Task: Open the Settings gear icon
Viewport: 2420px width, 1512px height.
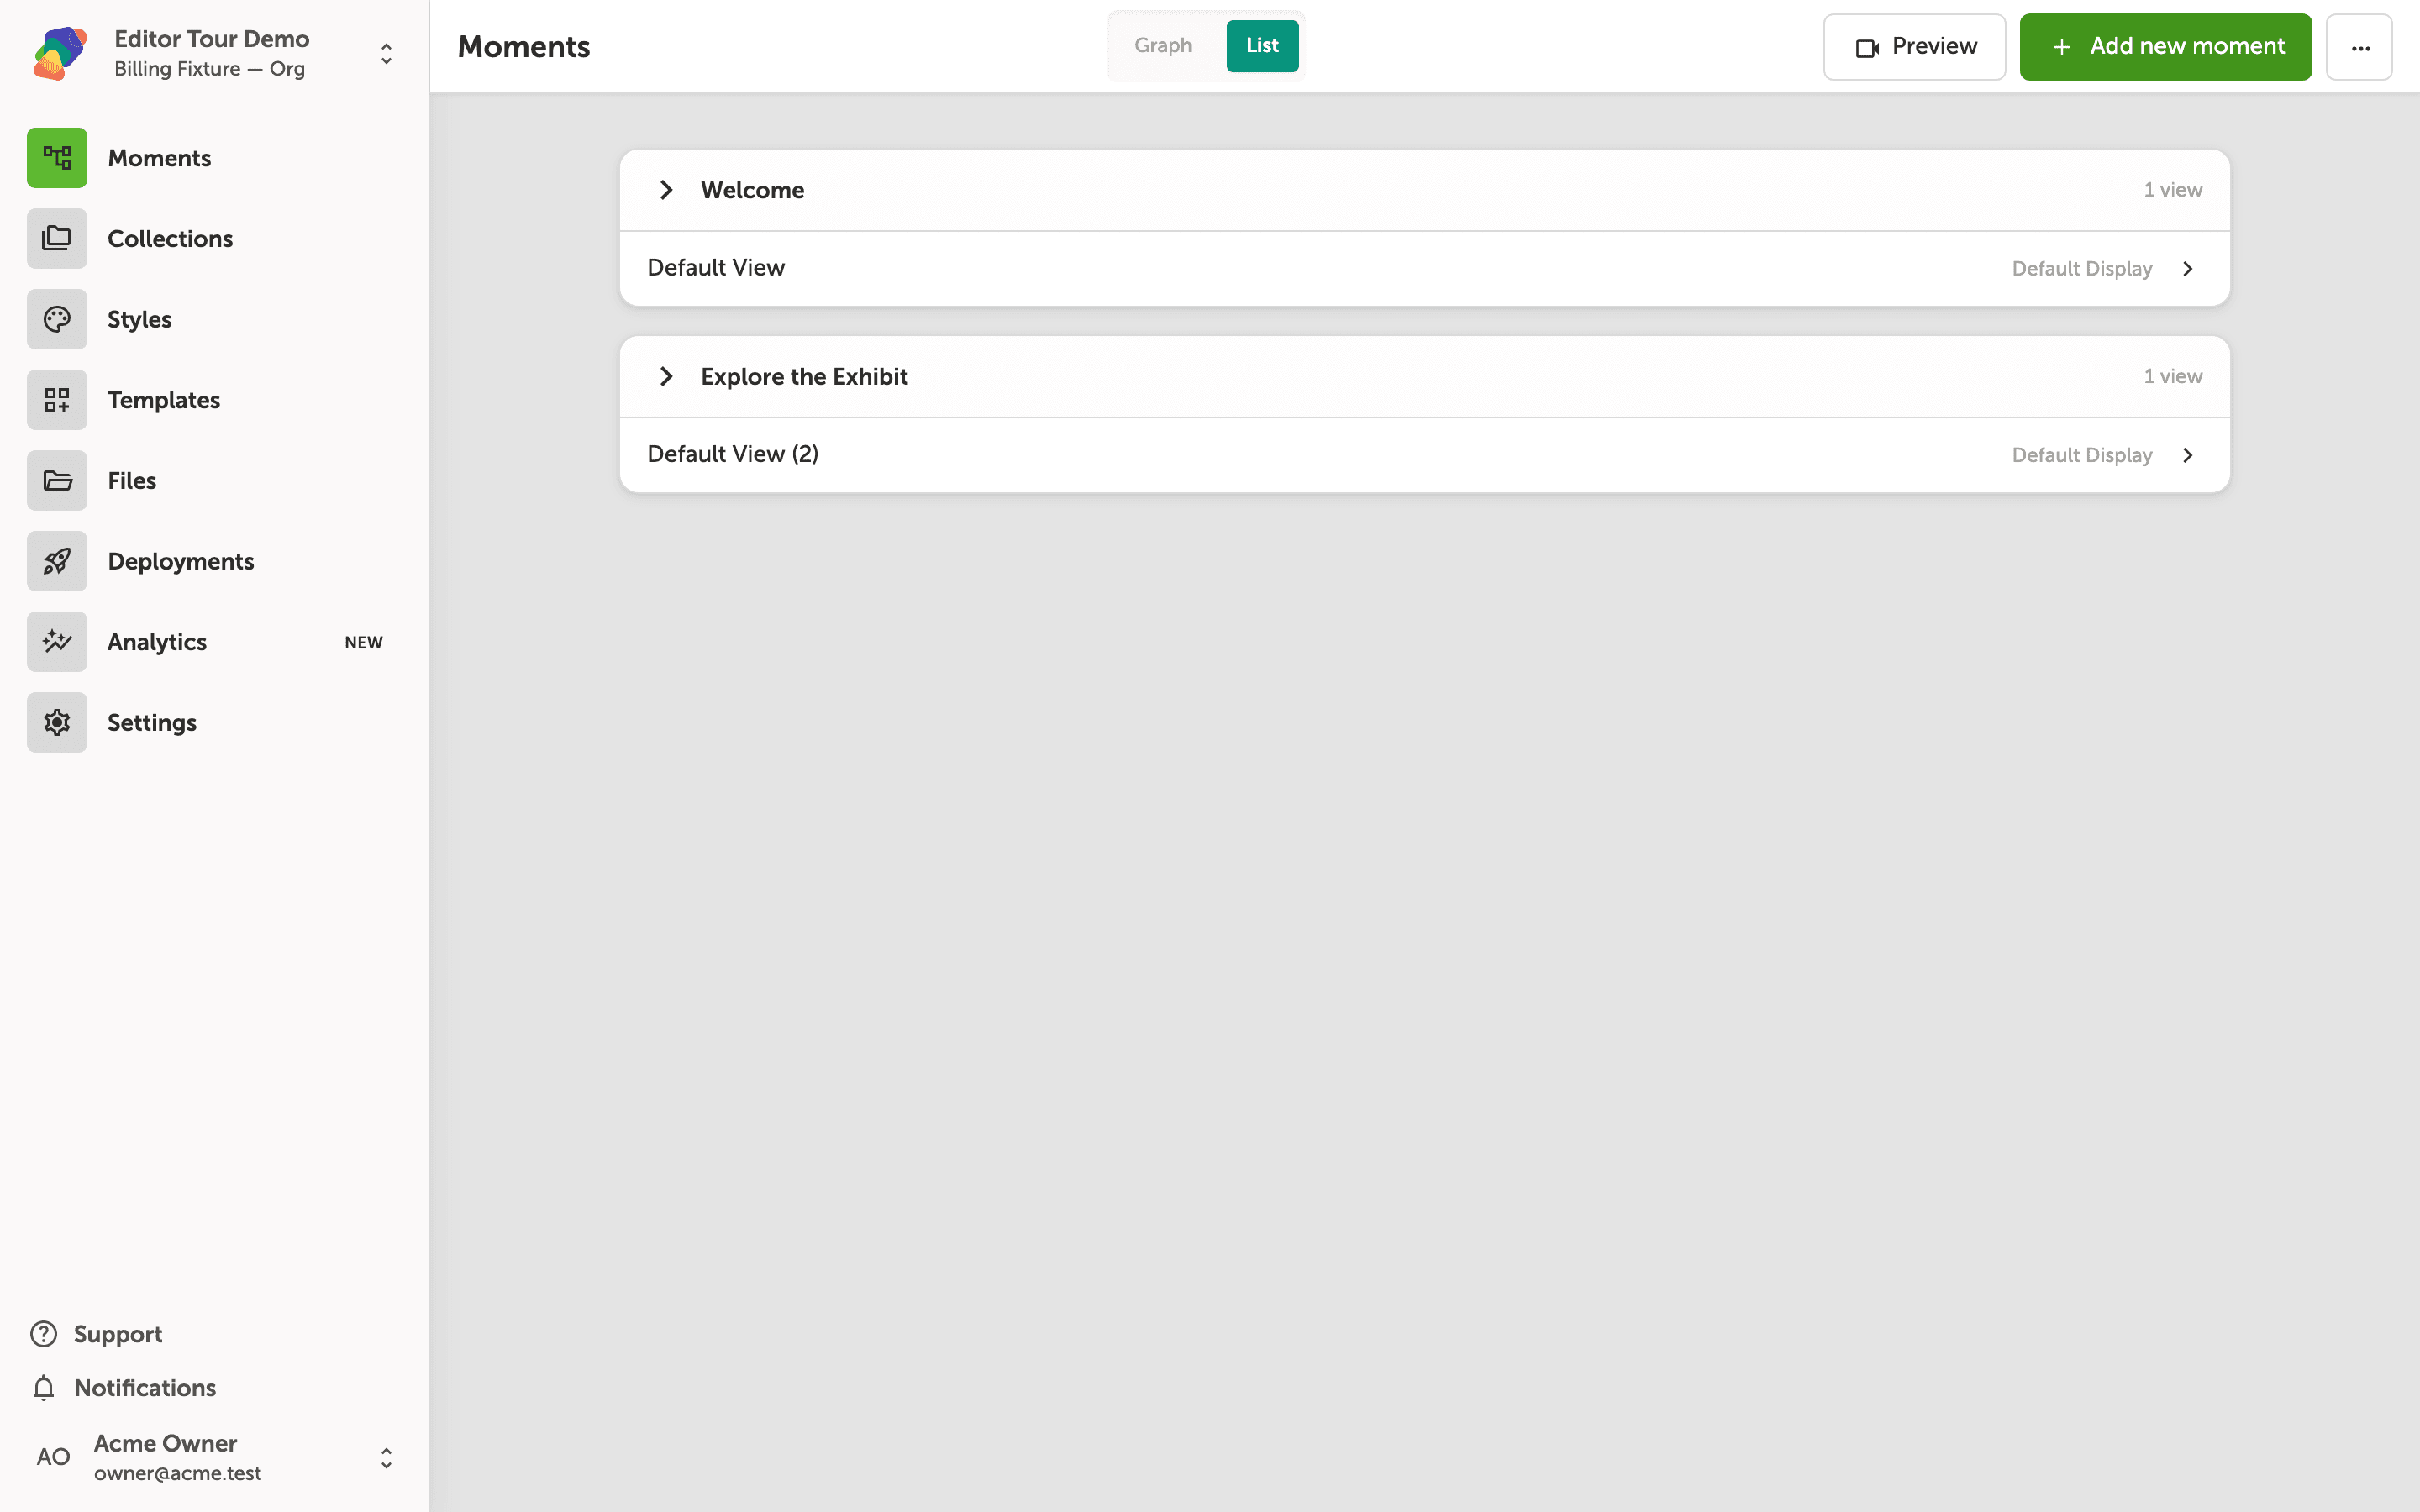Action: coord(57,722)
